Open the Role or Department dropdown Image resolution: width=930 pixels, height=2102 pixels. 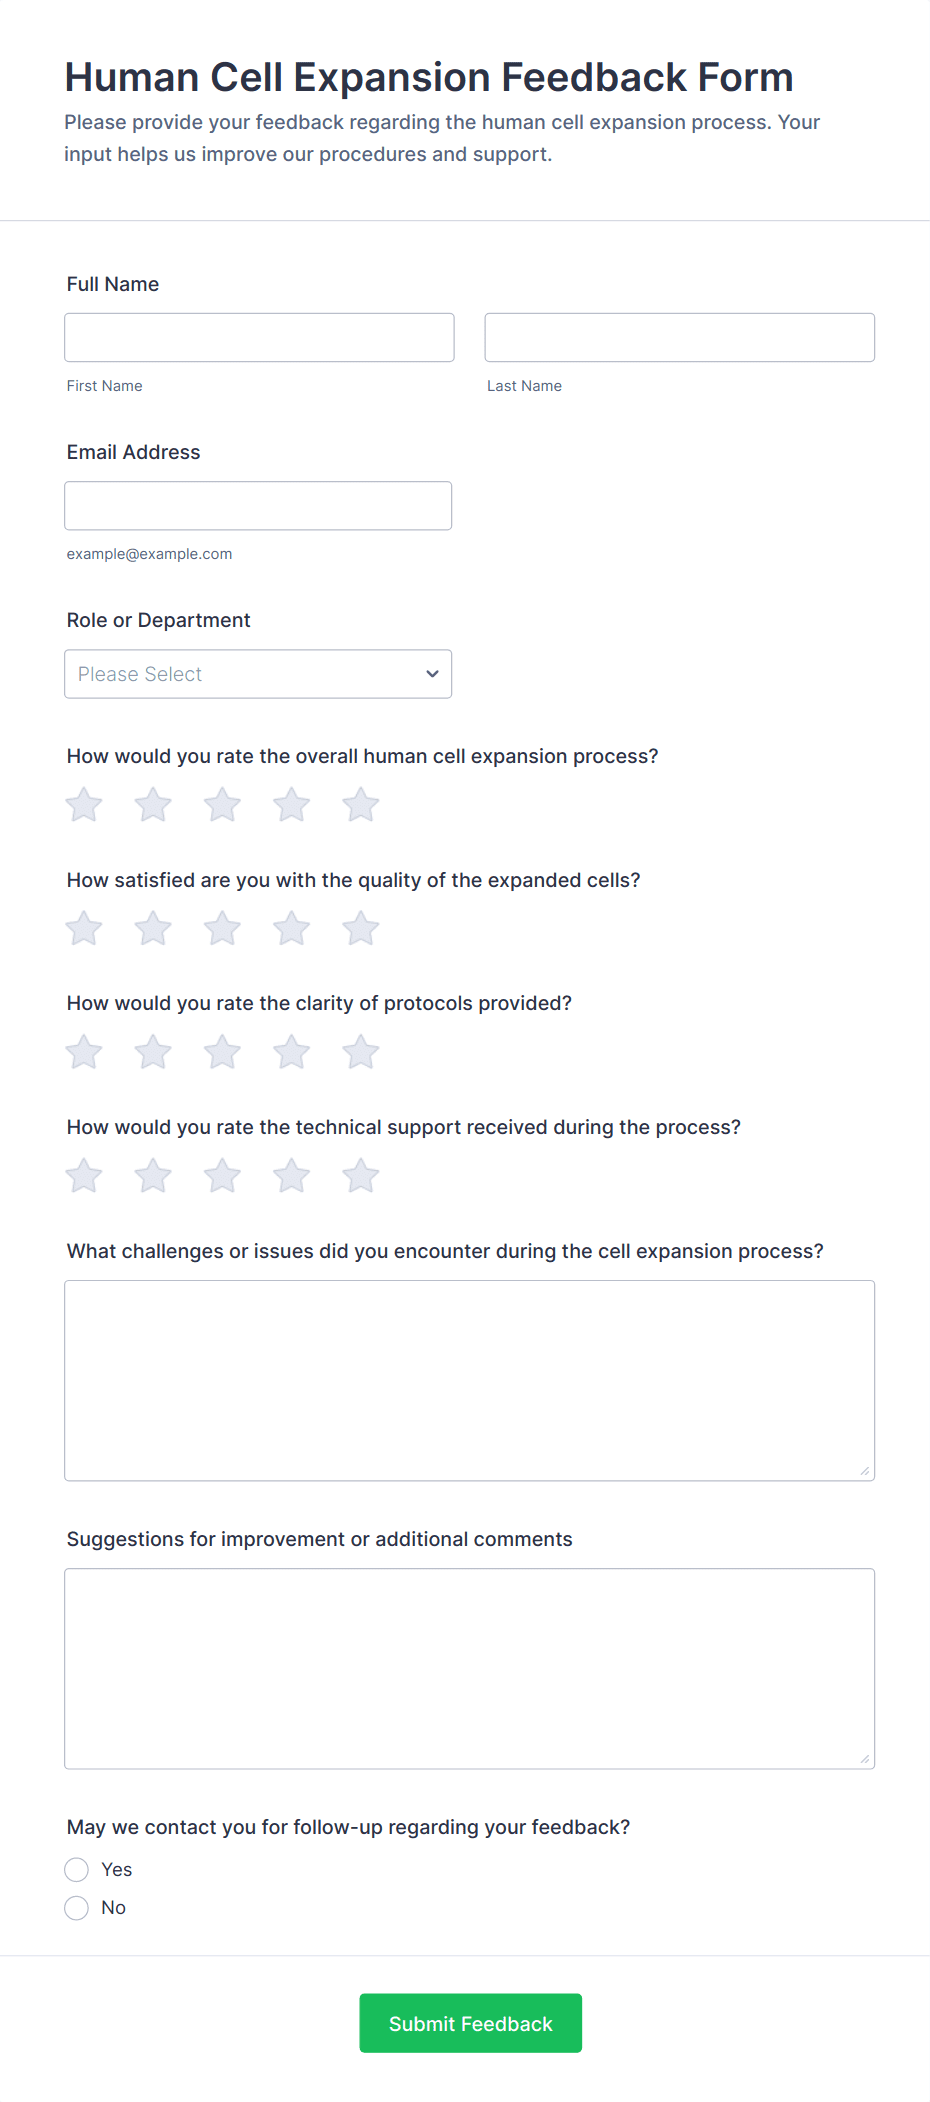257,674
